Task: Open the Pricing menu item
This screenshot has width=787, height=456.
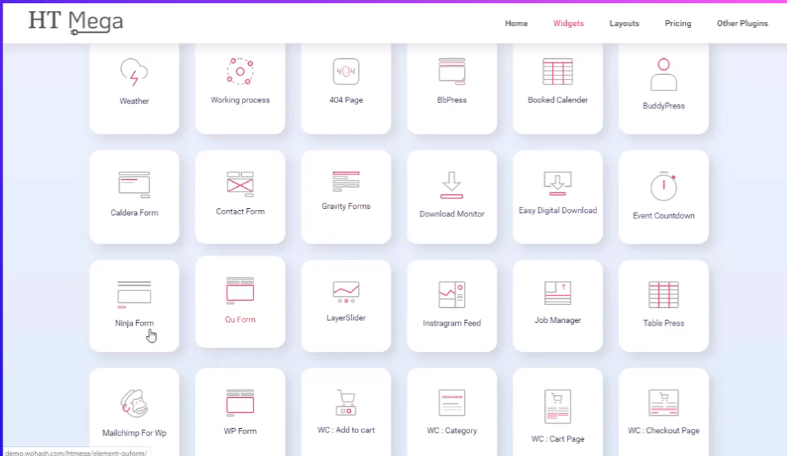Action: pos(678,23)
